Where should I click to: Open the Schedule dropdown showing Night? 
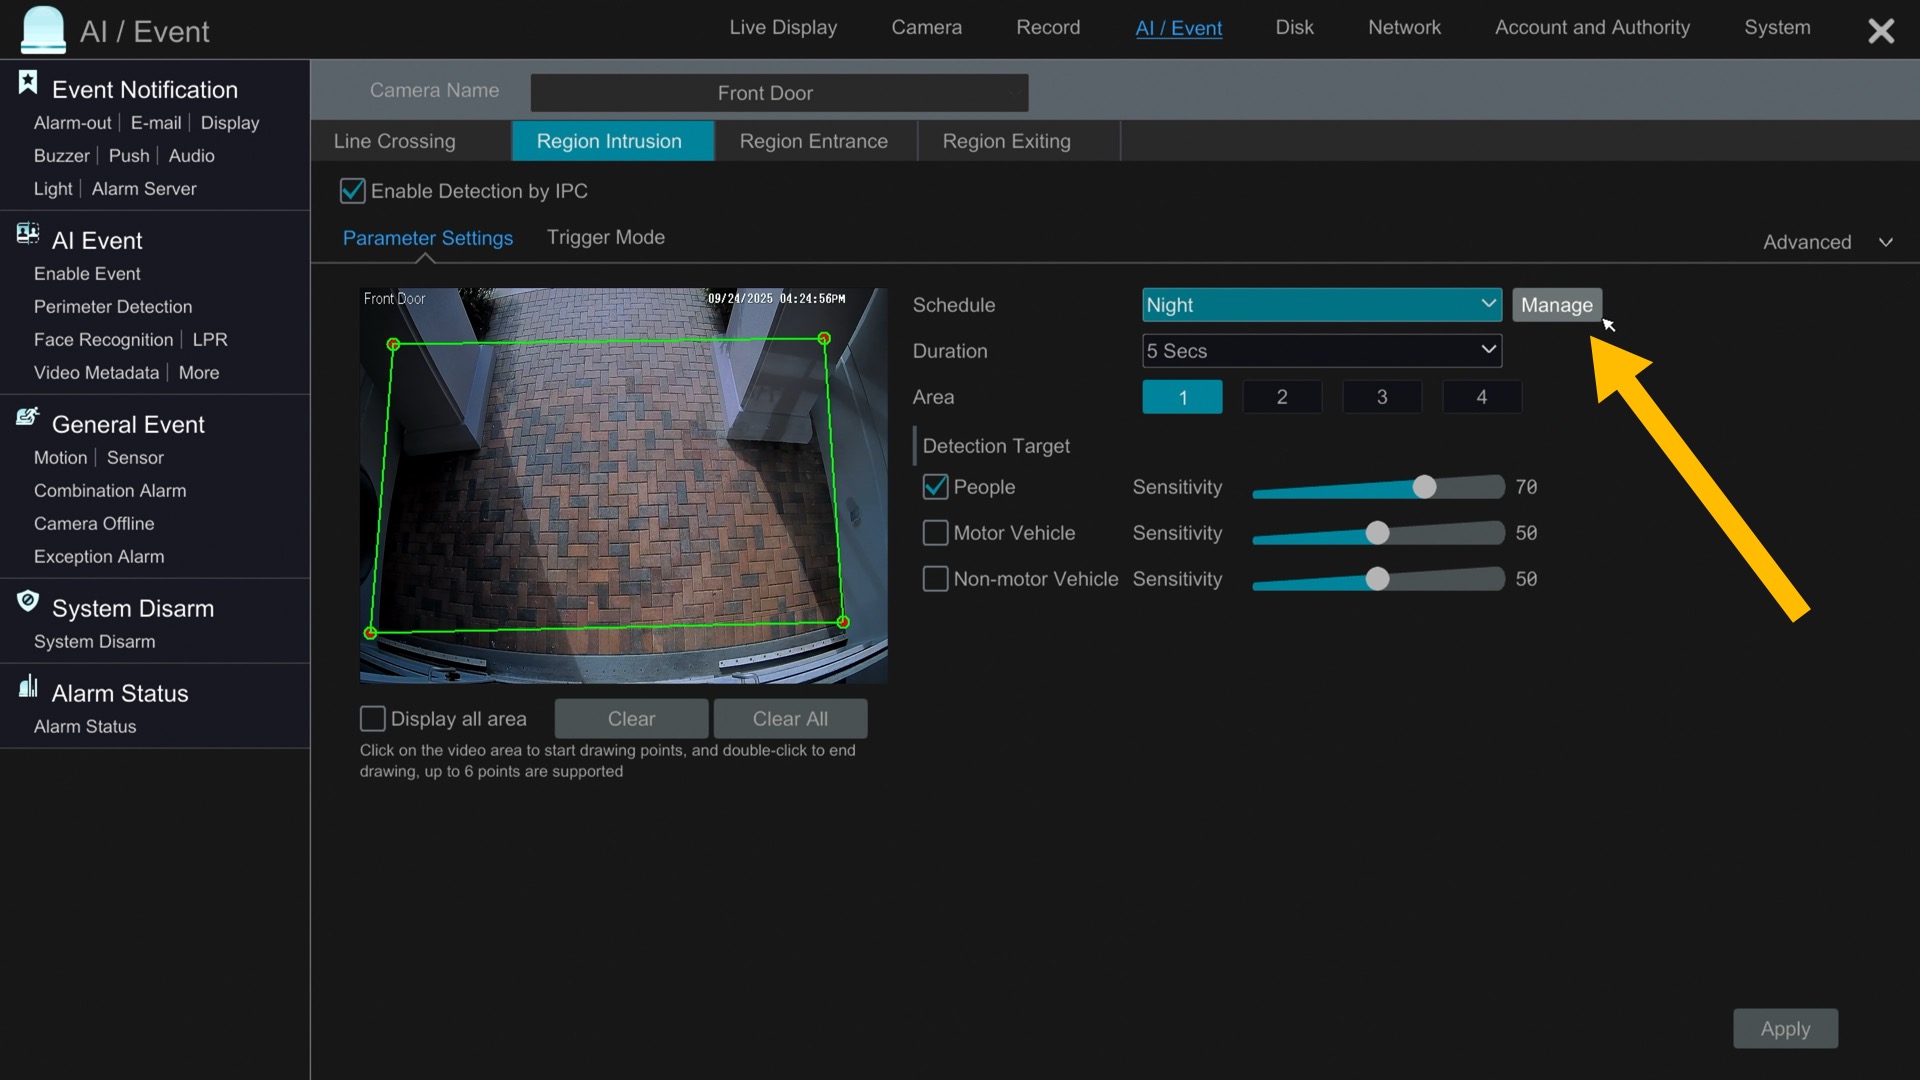(x=1321, y=305)
